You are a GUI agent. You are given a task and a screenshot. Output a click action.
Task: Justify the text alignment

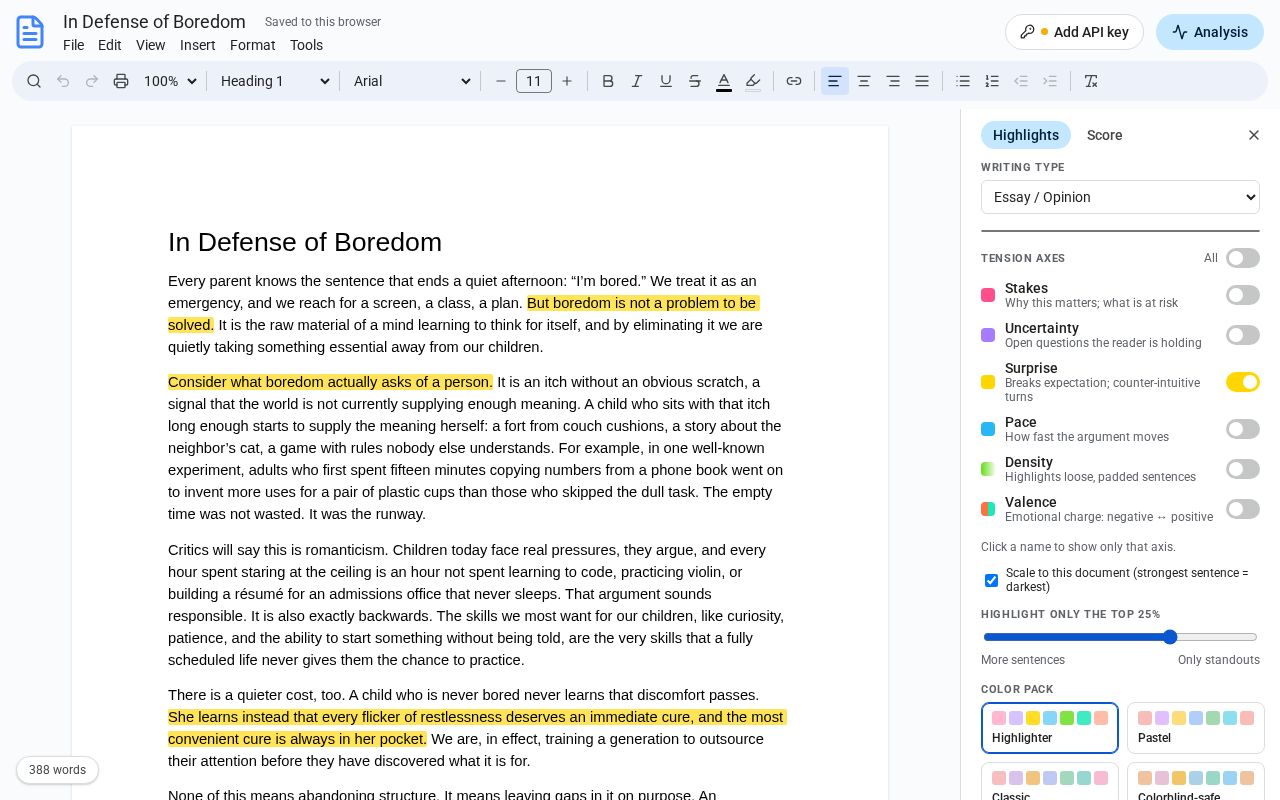(922, 81)
